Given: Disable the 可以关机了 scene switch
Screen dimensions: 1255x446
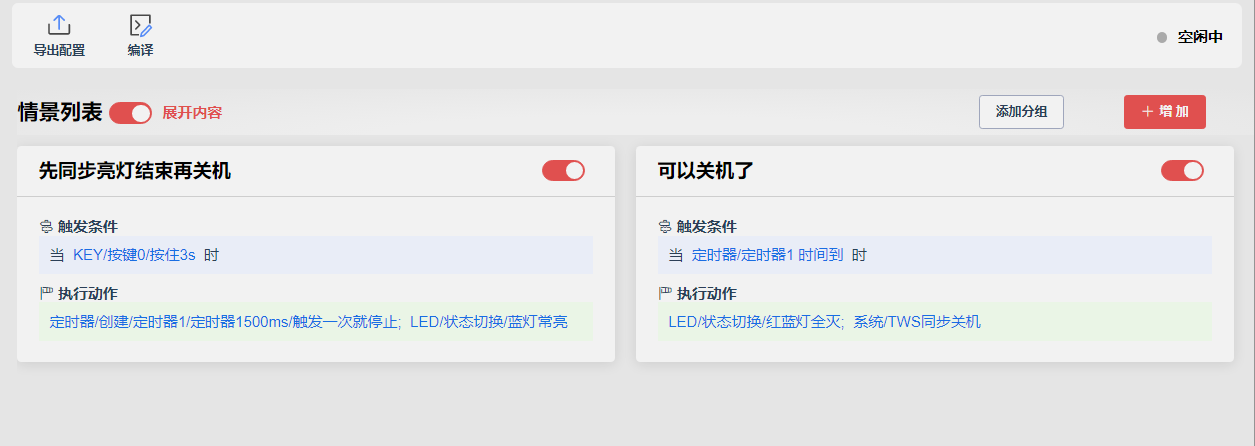Looking at the screenshot, I should pyautogui.click(x=1182, y=171).
